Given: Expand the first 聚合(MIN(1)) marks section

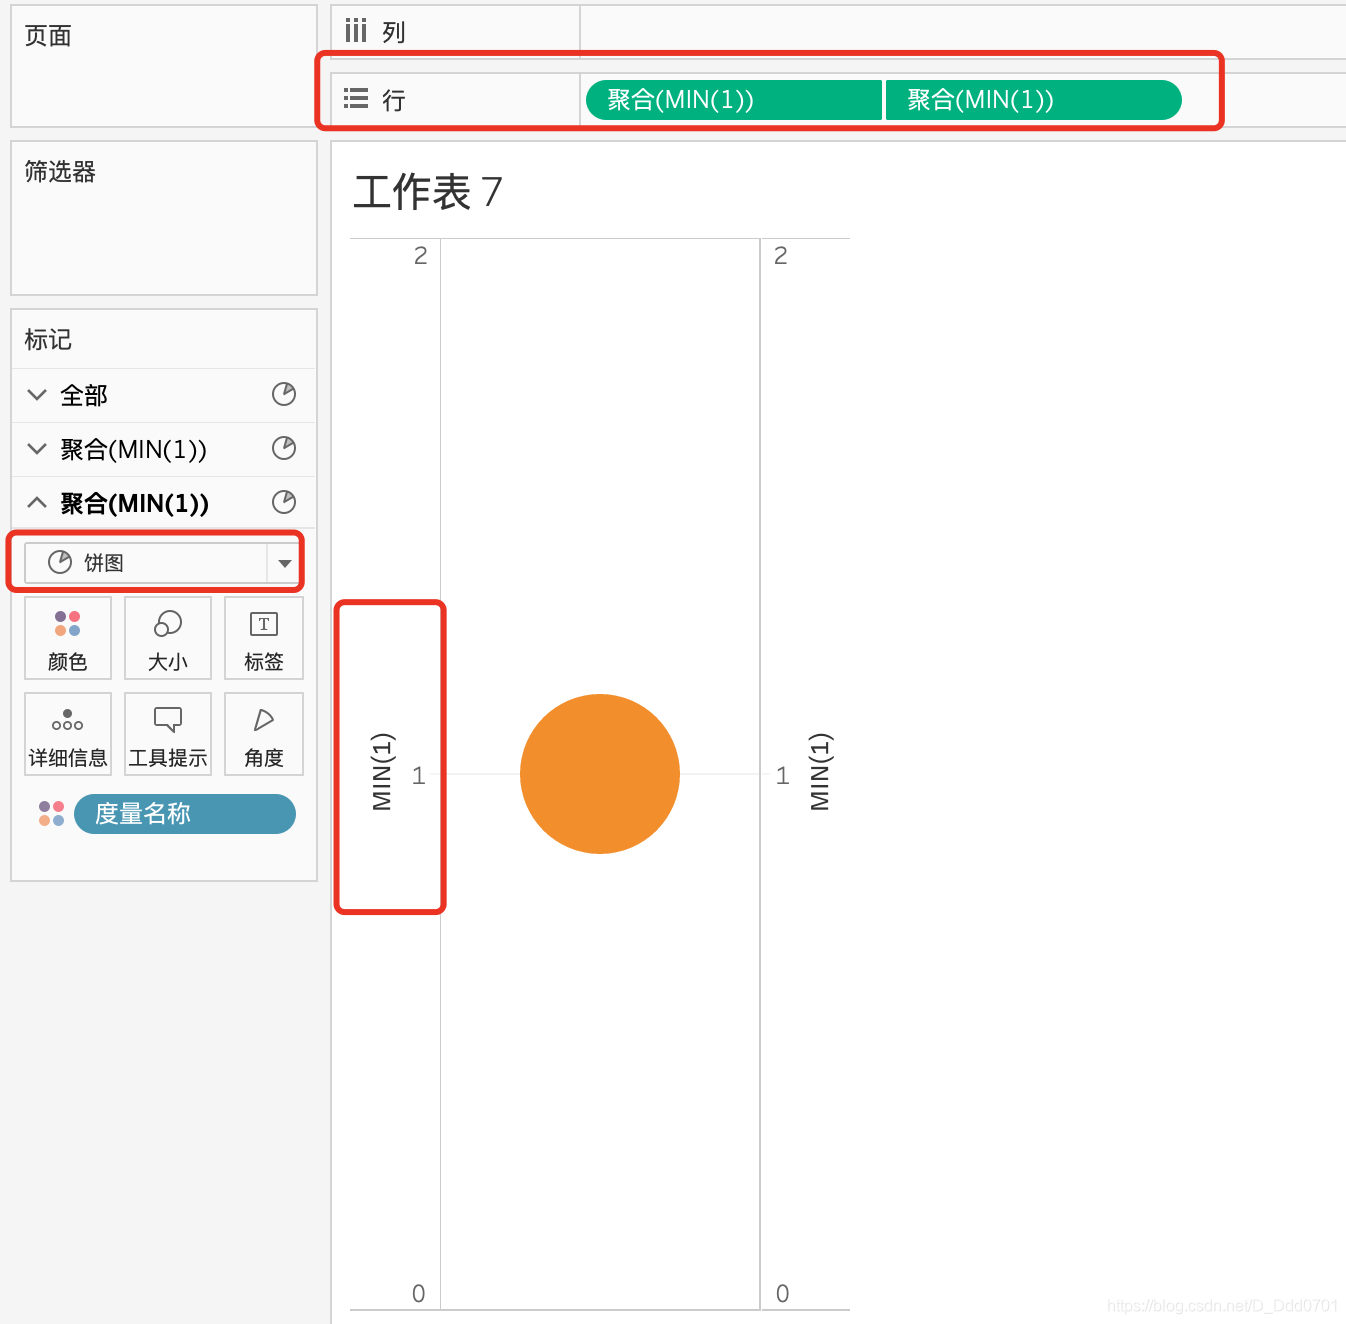Looking at the screenshot, I should point(37,449).
